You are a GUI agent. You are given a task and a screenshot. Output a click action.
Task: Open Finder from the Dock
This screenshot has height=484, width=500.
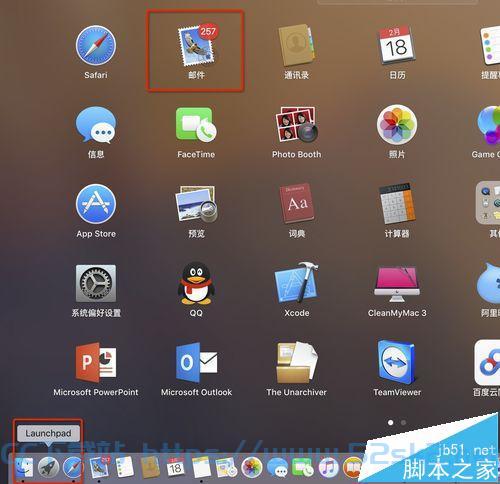(24, 467)
